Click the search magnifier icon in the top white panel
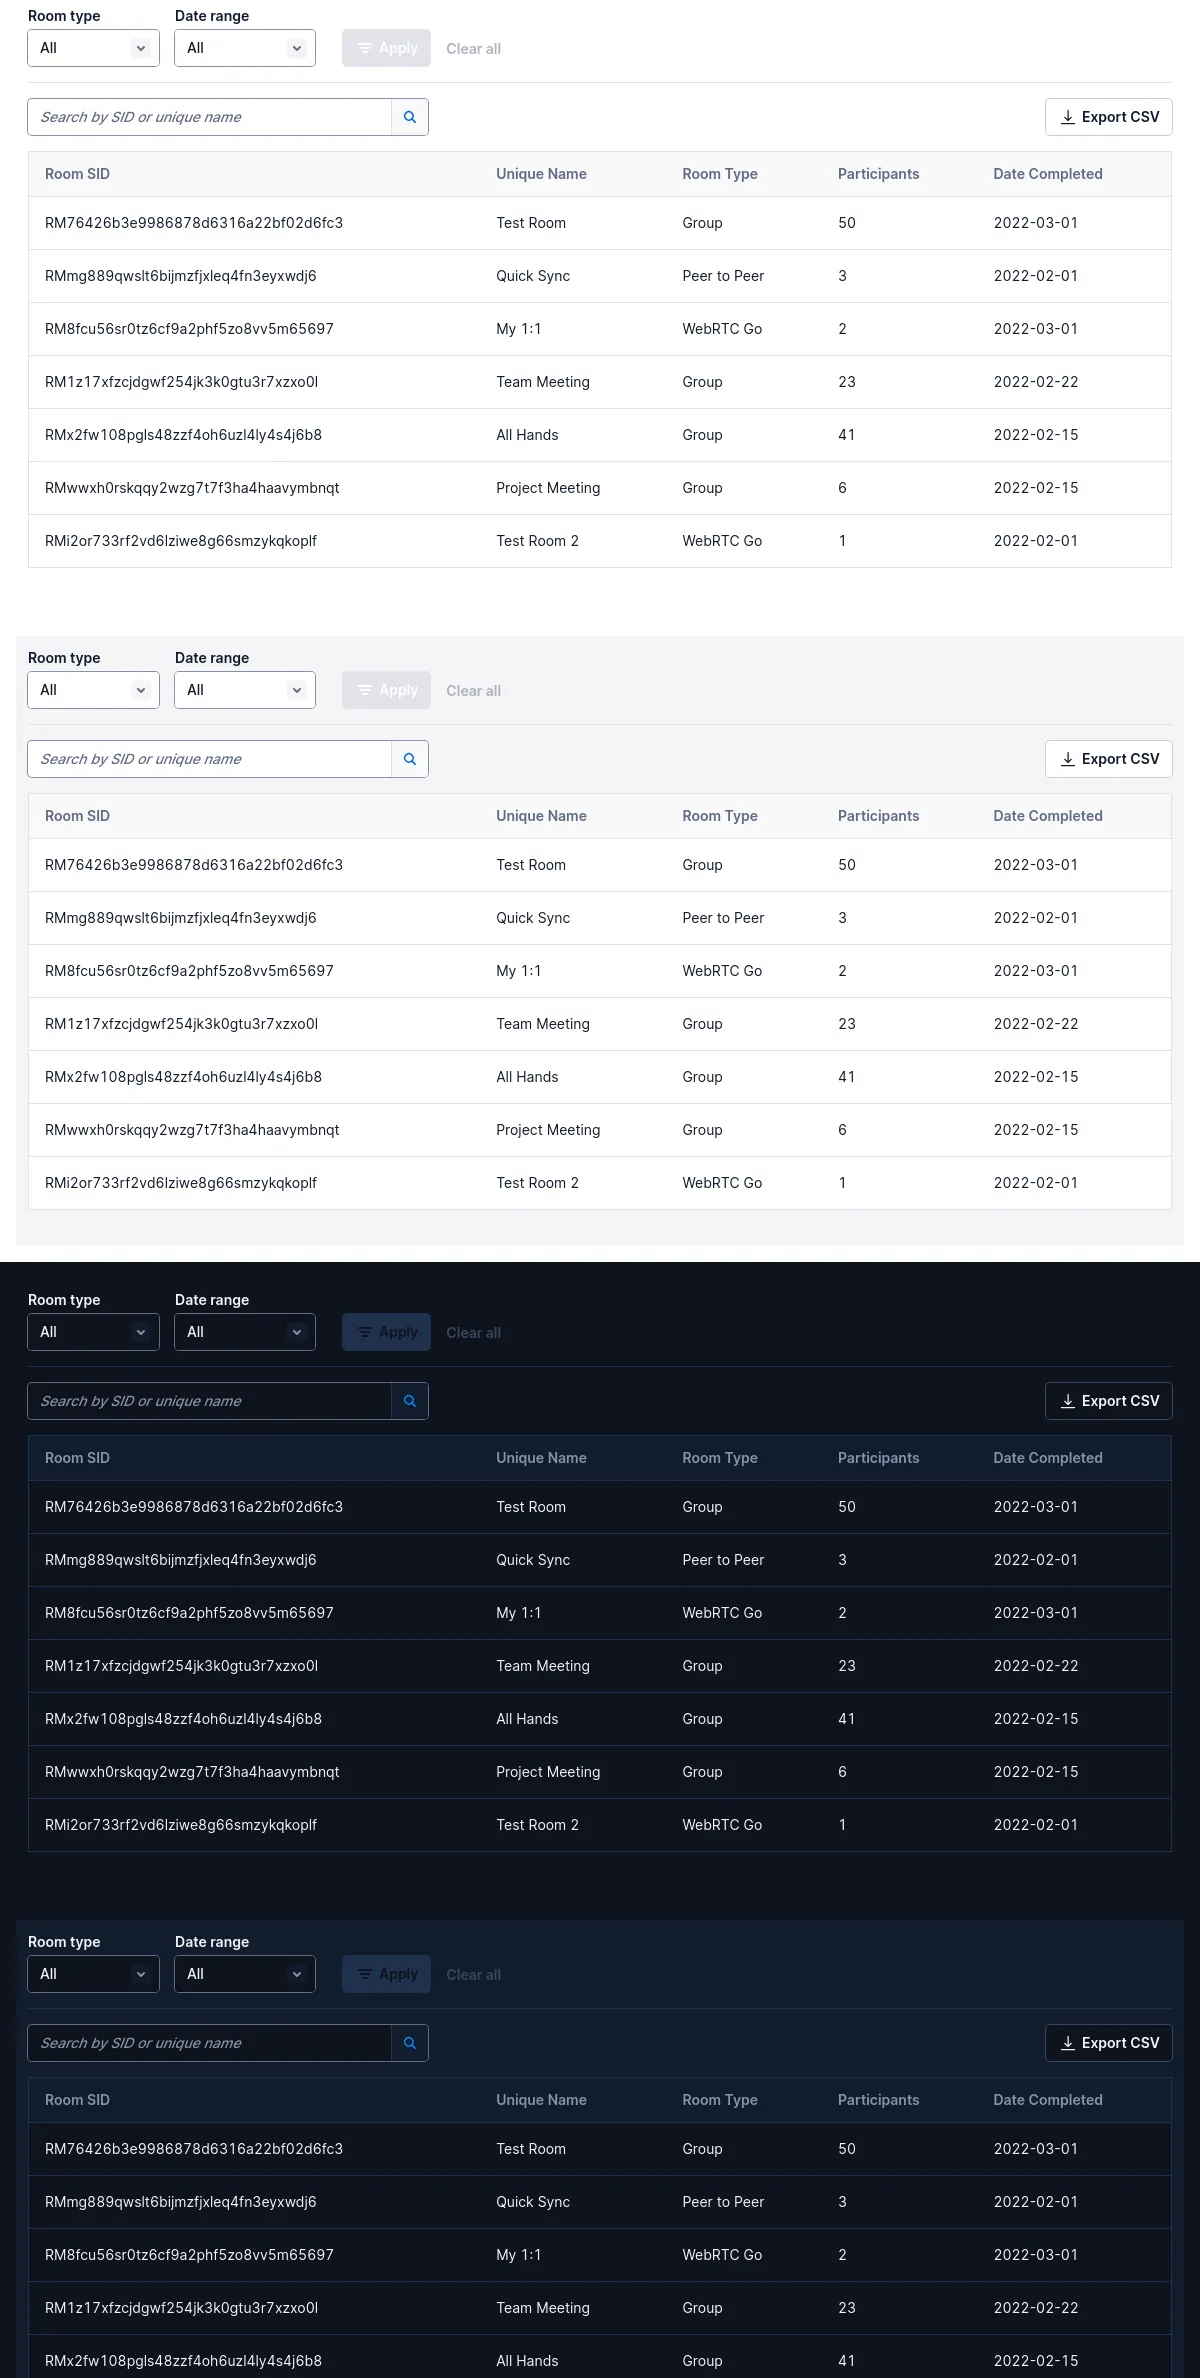This screenshot has width=1200, height=2378. click(x=410, y=117)
